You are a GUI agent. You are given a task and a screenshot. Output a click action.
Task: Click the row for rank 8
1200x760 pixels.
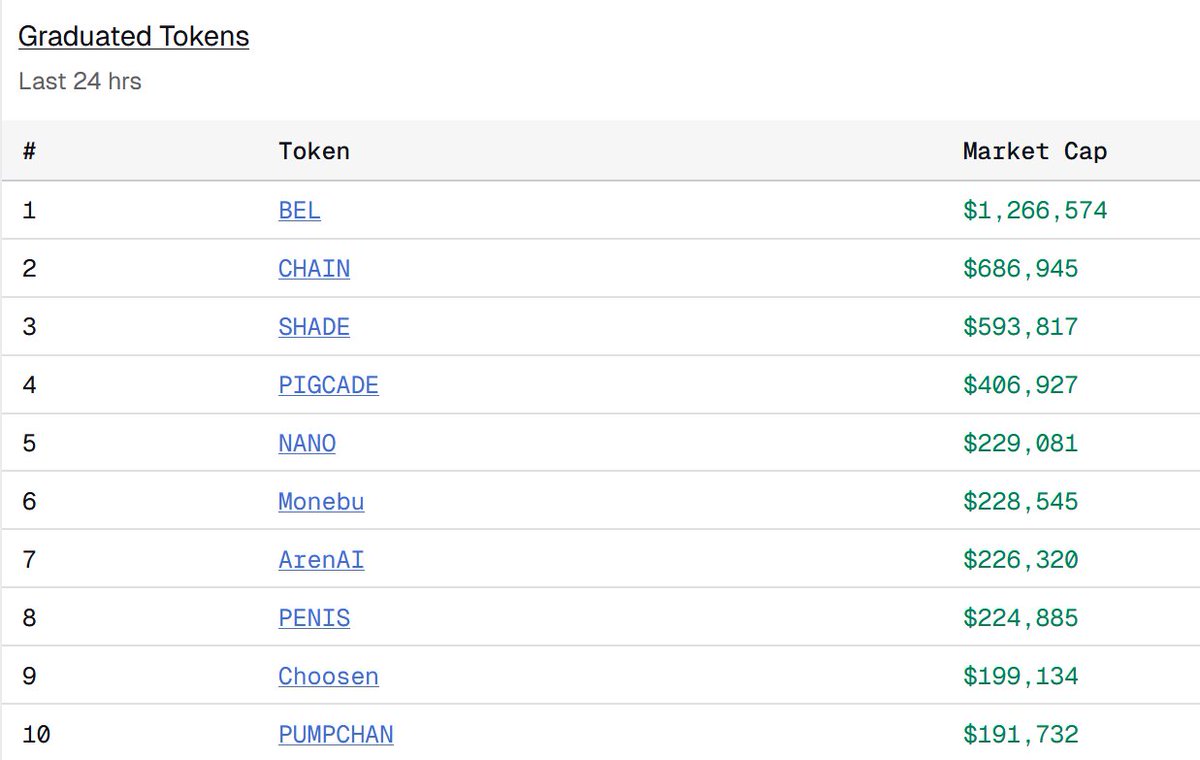pos(600,618)
